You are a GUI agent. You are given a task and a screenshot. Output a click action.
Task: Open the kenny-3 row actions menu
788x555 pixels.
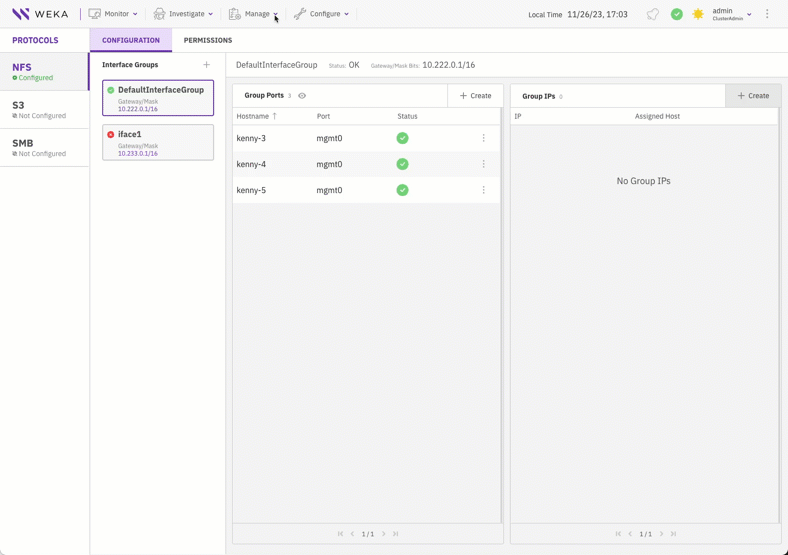484,138
